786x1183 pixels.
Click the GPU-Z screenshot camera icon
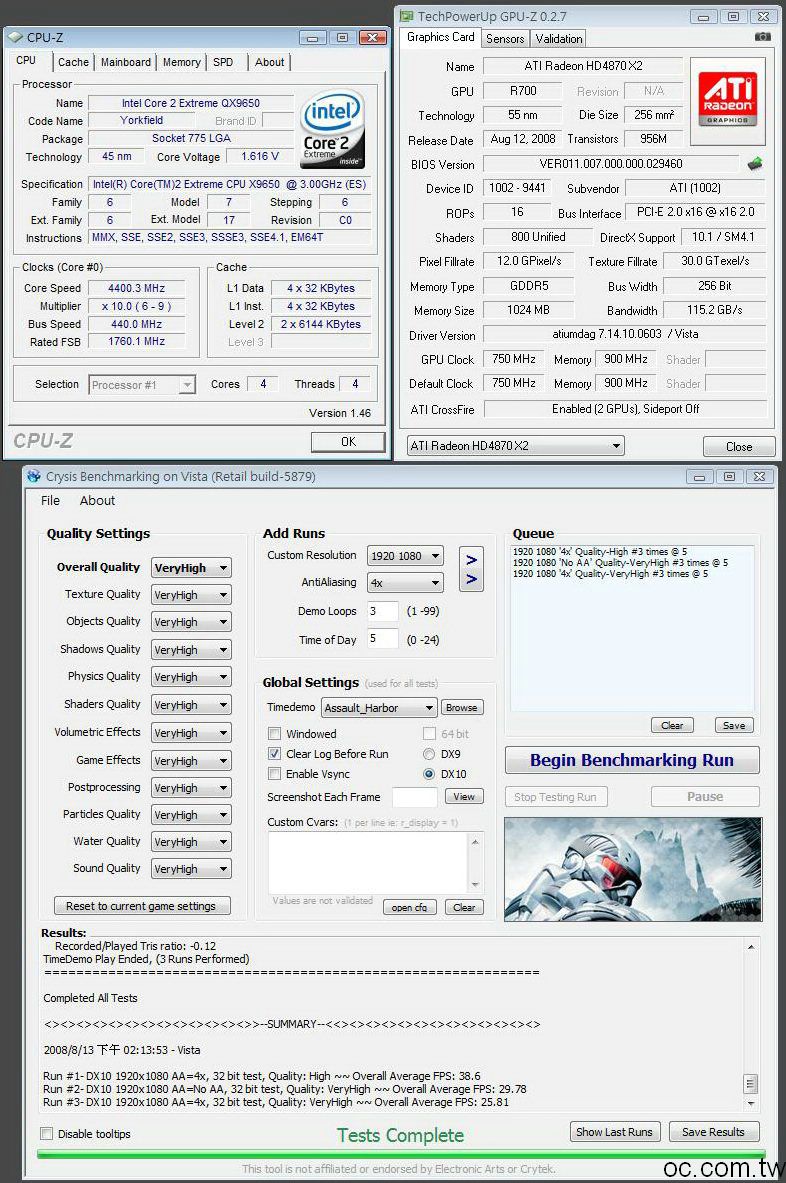(763, 37)
